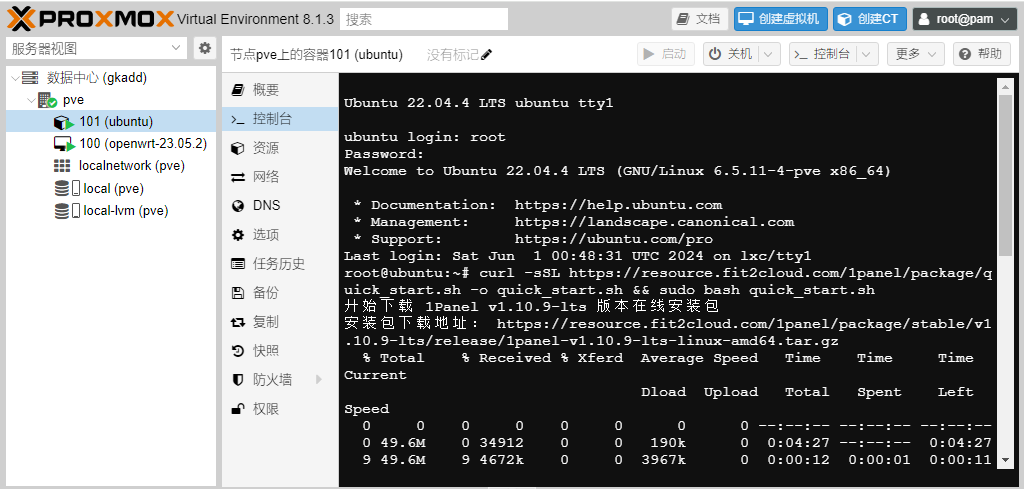Image resolution: width=1024 pixels, height=489 pixels.
Task: Open the root@pam user menu
Action: [x=965, y=19]
